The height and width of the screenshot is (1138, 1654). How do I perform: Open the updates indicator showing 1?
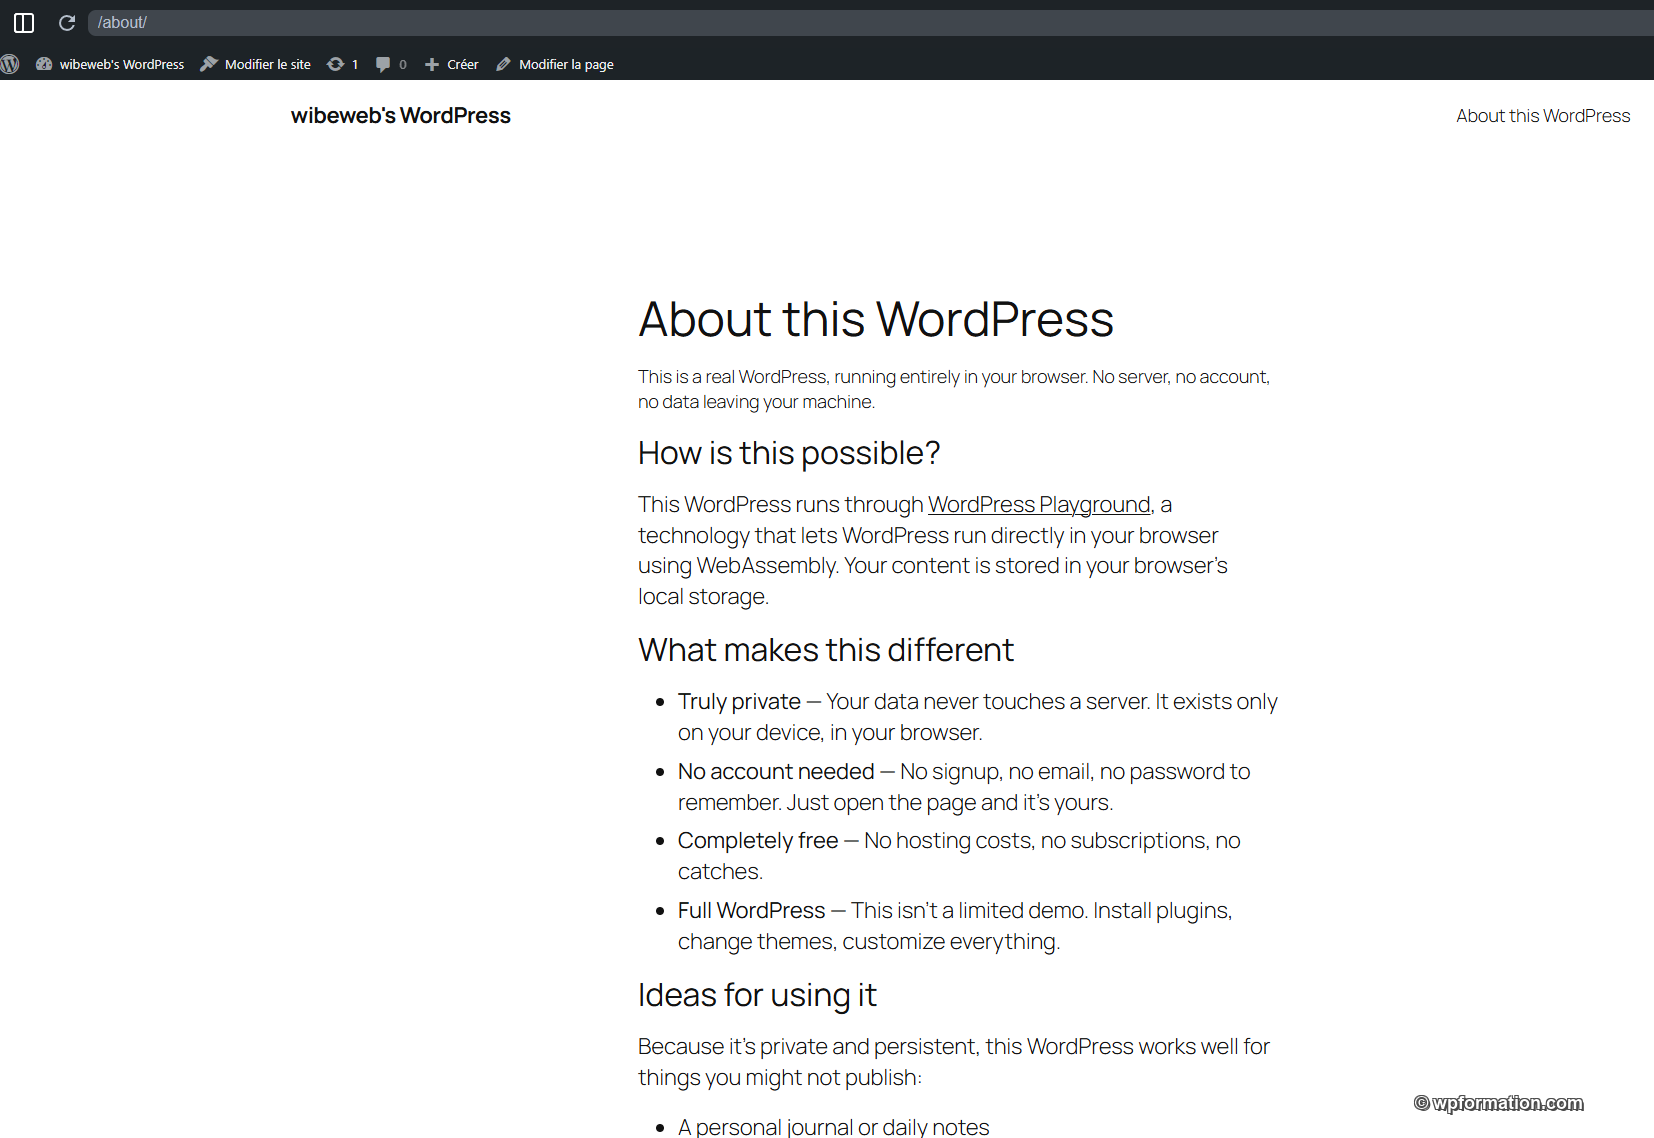coord(342,64)
